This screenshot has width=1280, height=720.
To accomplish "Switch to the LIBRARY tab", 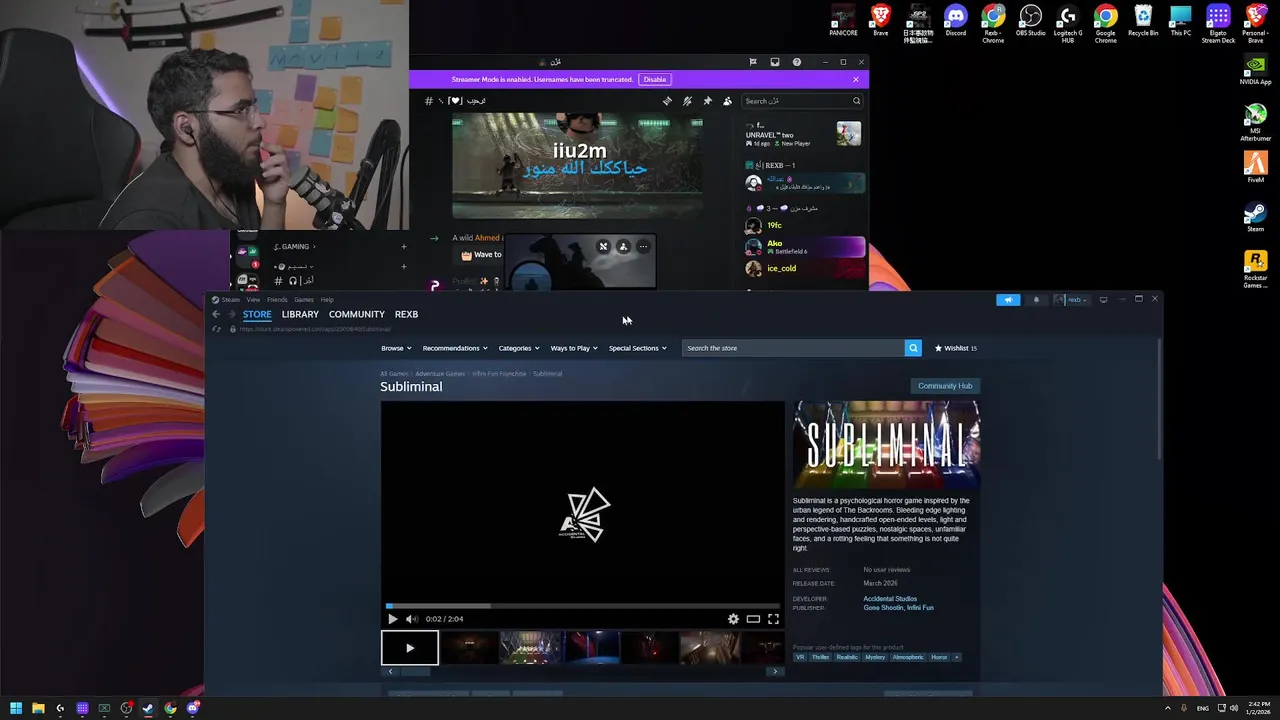I will click(300, 314).
